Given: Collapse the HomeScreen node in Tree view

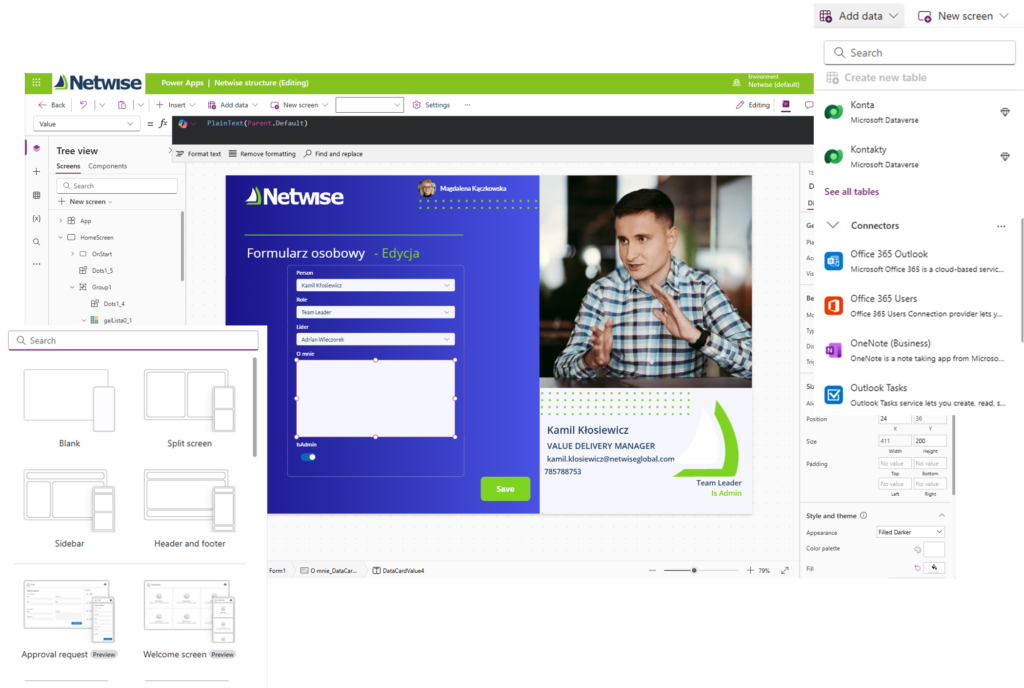Looking at the screenshot, I should pyautogui.click(x=61, y=238).
